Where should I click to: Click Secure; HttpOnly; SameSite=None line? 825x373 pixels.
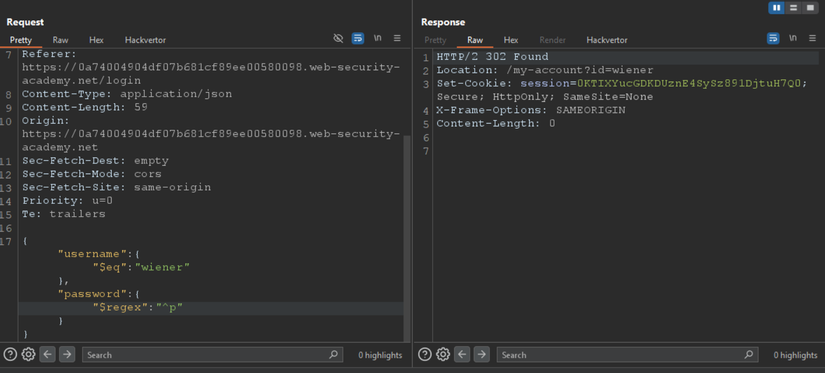click(x=545, y=97)
